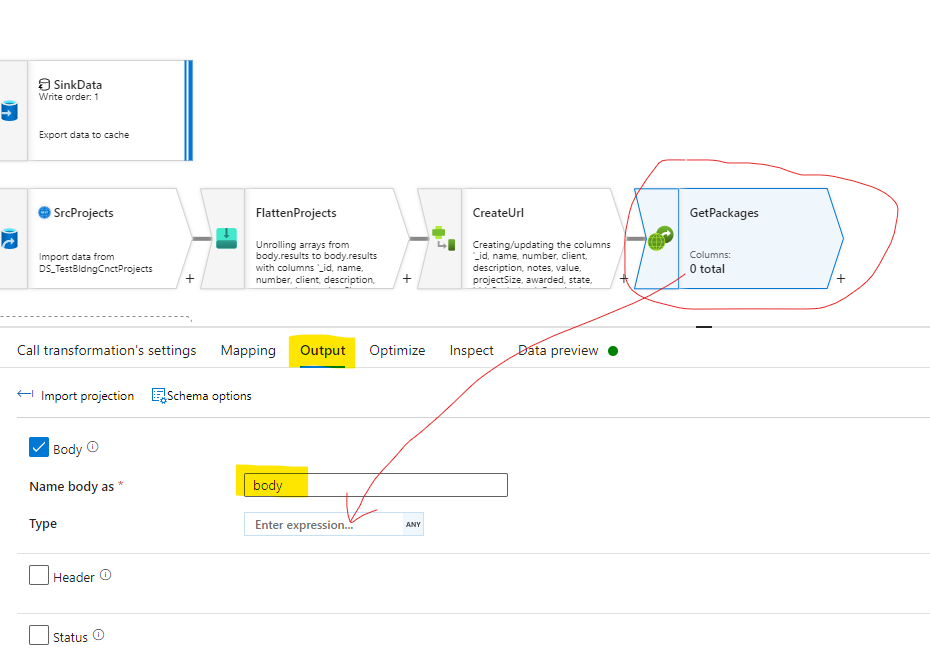
Task: Click the external call globe icon
Action: (x=660, y=238)
